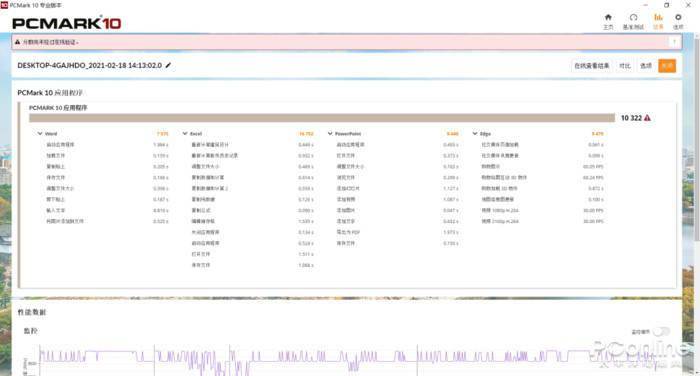Toggle the monitoring details switch
Screen dimensions: 700x376
662,331
